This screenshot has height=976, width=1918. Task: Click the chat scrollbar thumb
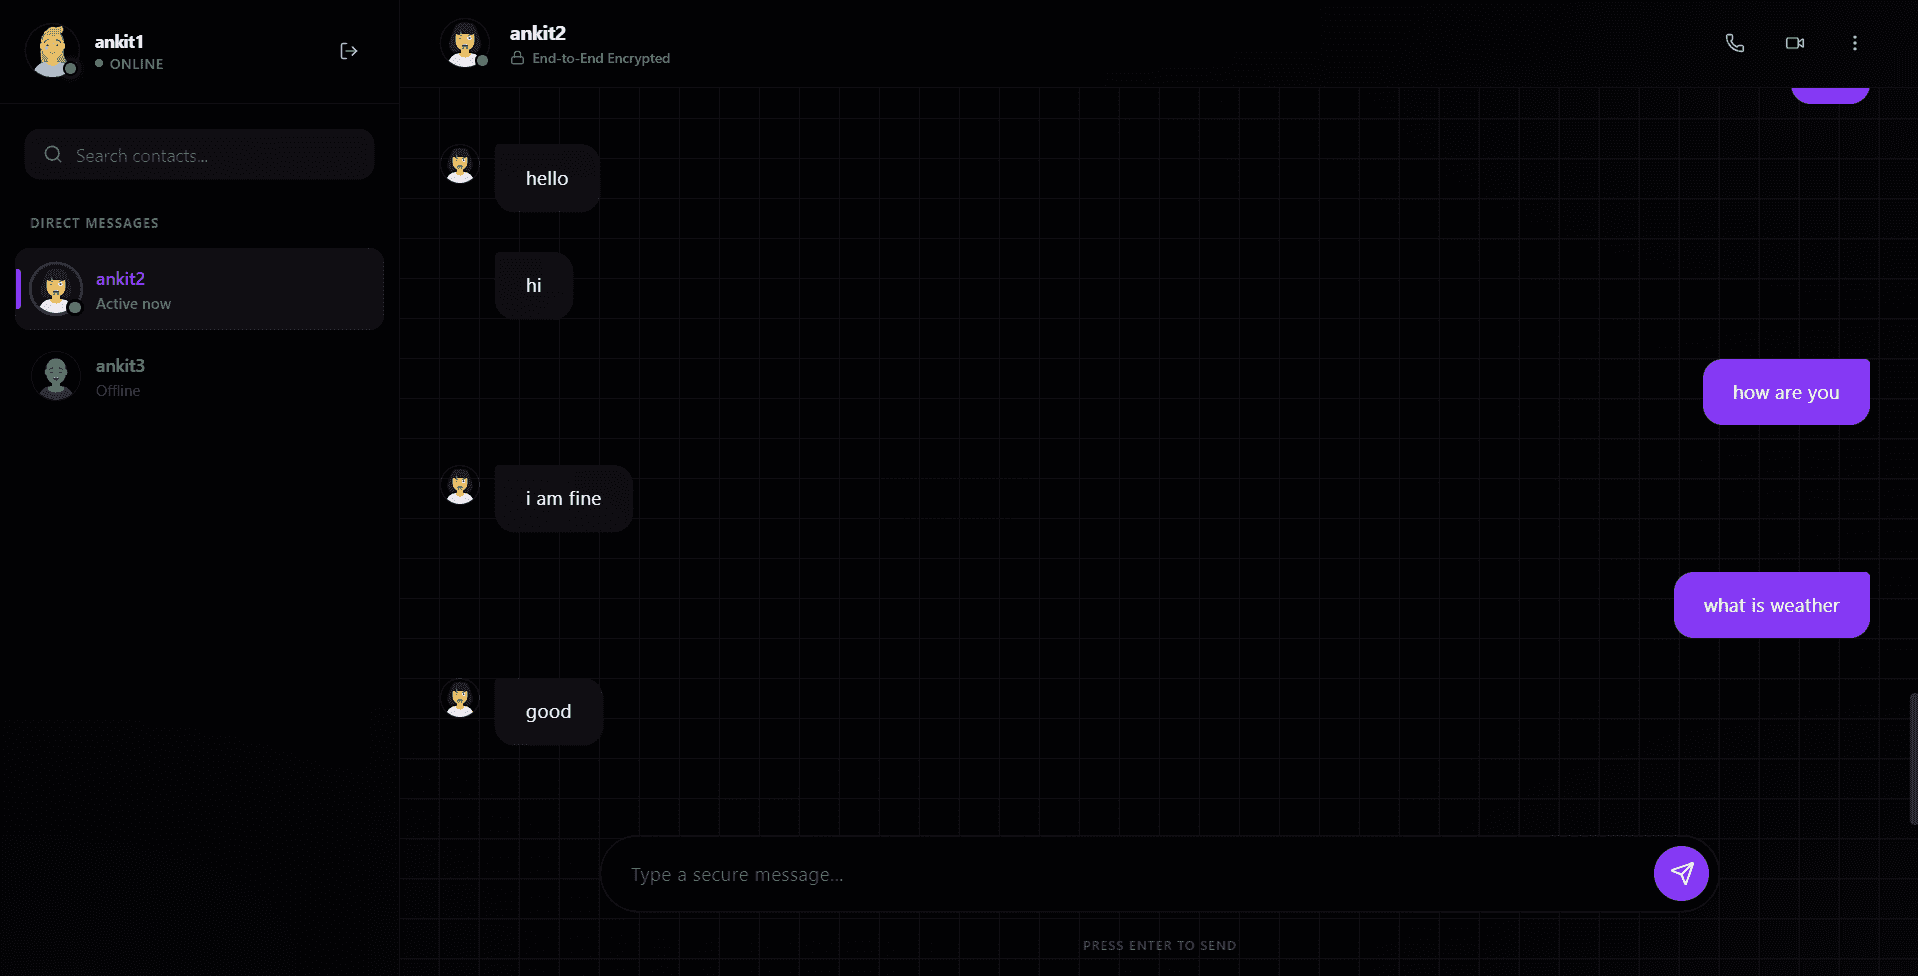(1912, 758)
